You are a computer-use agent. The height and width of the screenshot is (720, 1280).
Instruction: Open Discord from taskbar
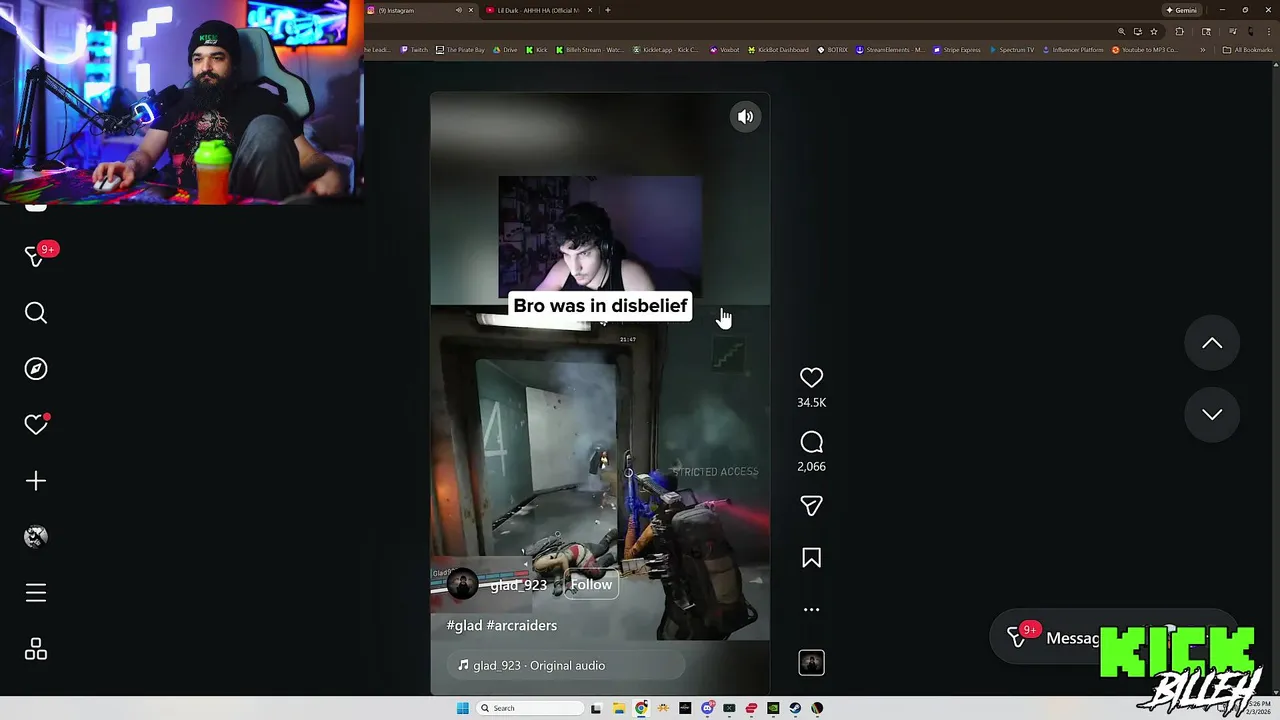pyautogui.click(x=707, y=708)
